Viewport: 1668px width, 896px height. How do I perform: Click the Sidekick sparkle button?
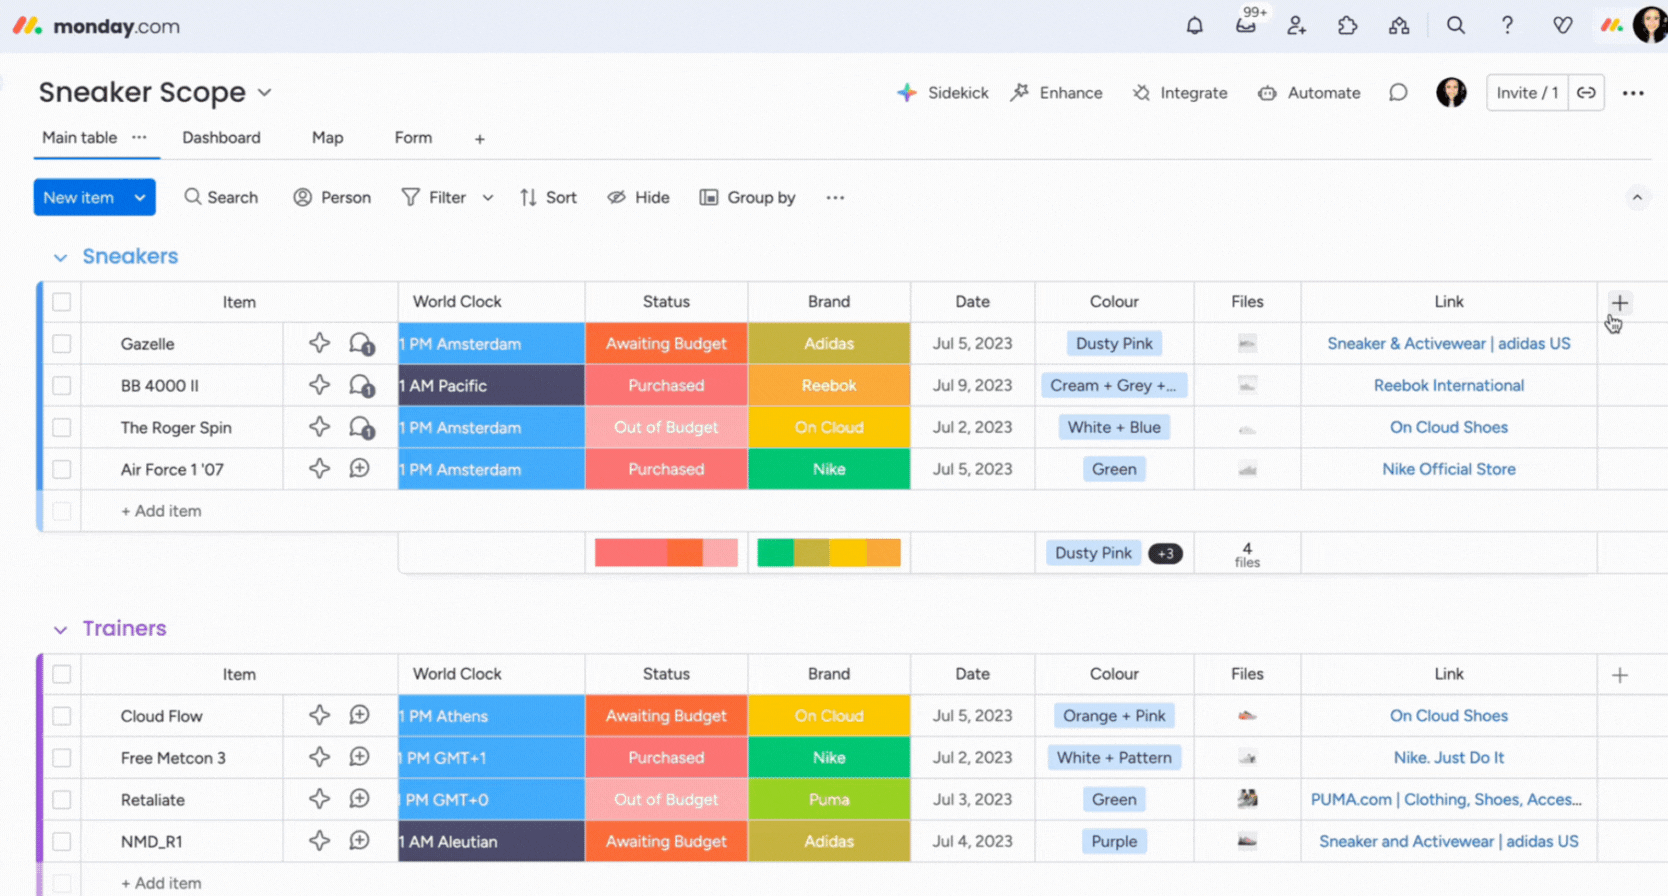point(943,93)
